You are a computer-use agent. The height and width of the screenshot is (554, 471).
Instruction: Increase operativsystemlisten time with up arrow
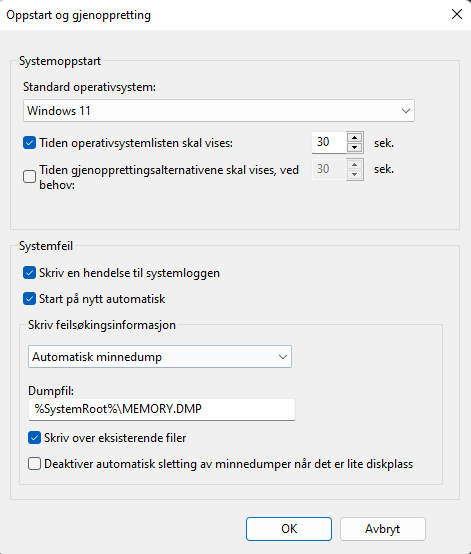pos(354,137)
